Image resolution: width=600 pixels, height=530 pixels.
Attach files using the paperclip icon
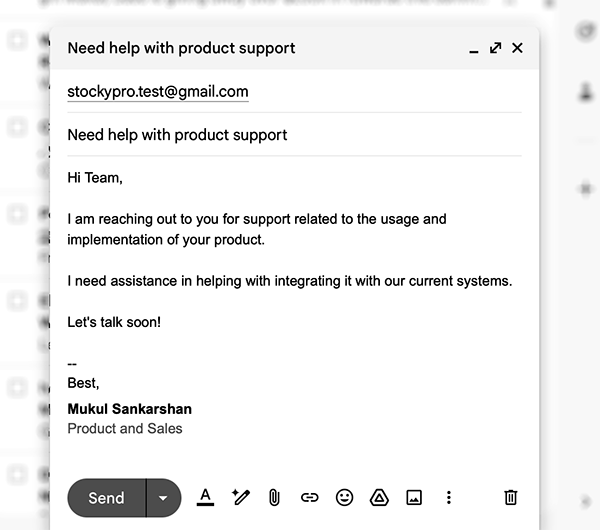(x=274, y=497)
